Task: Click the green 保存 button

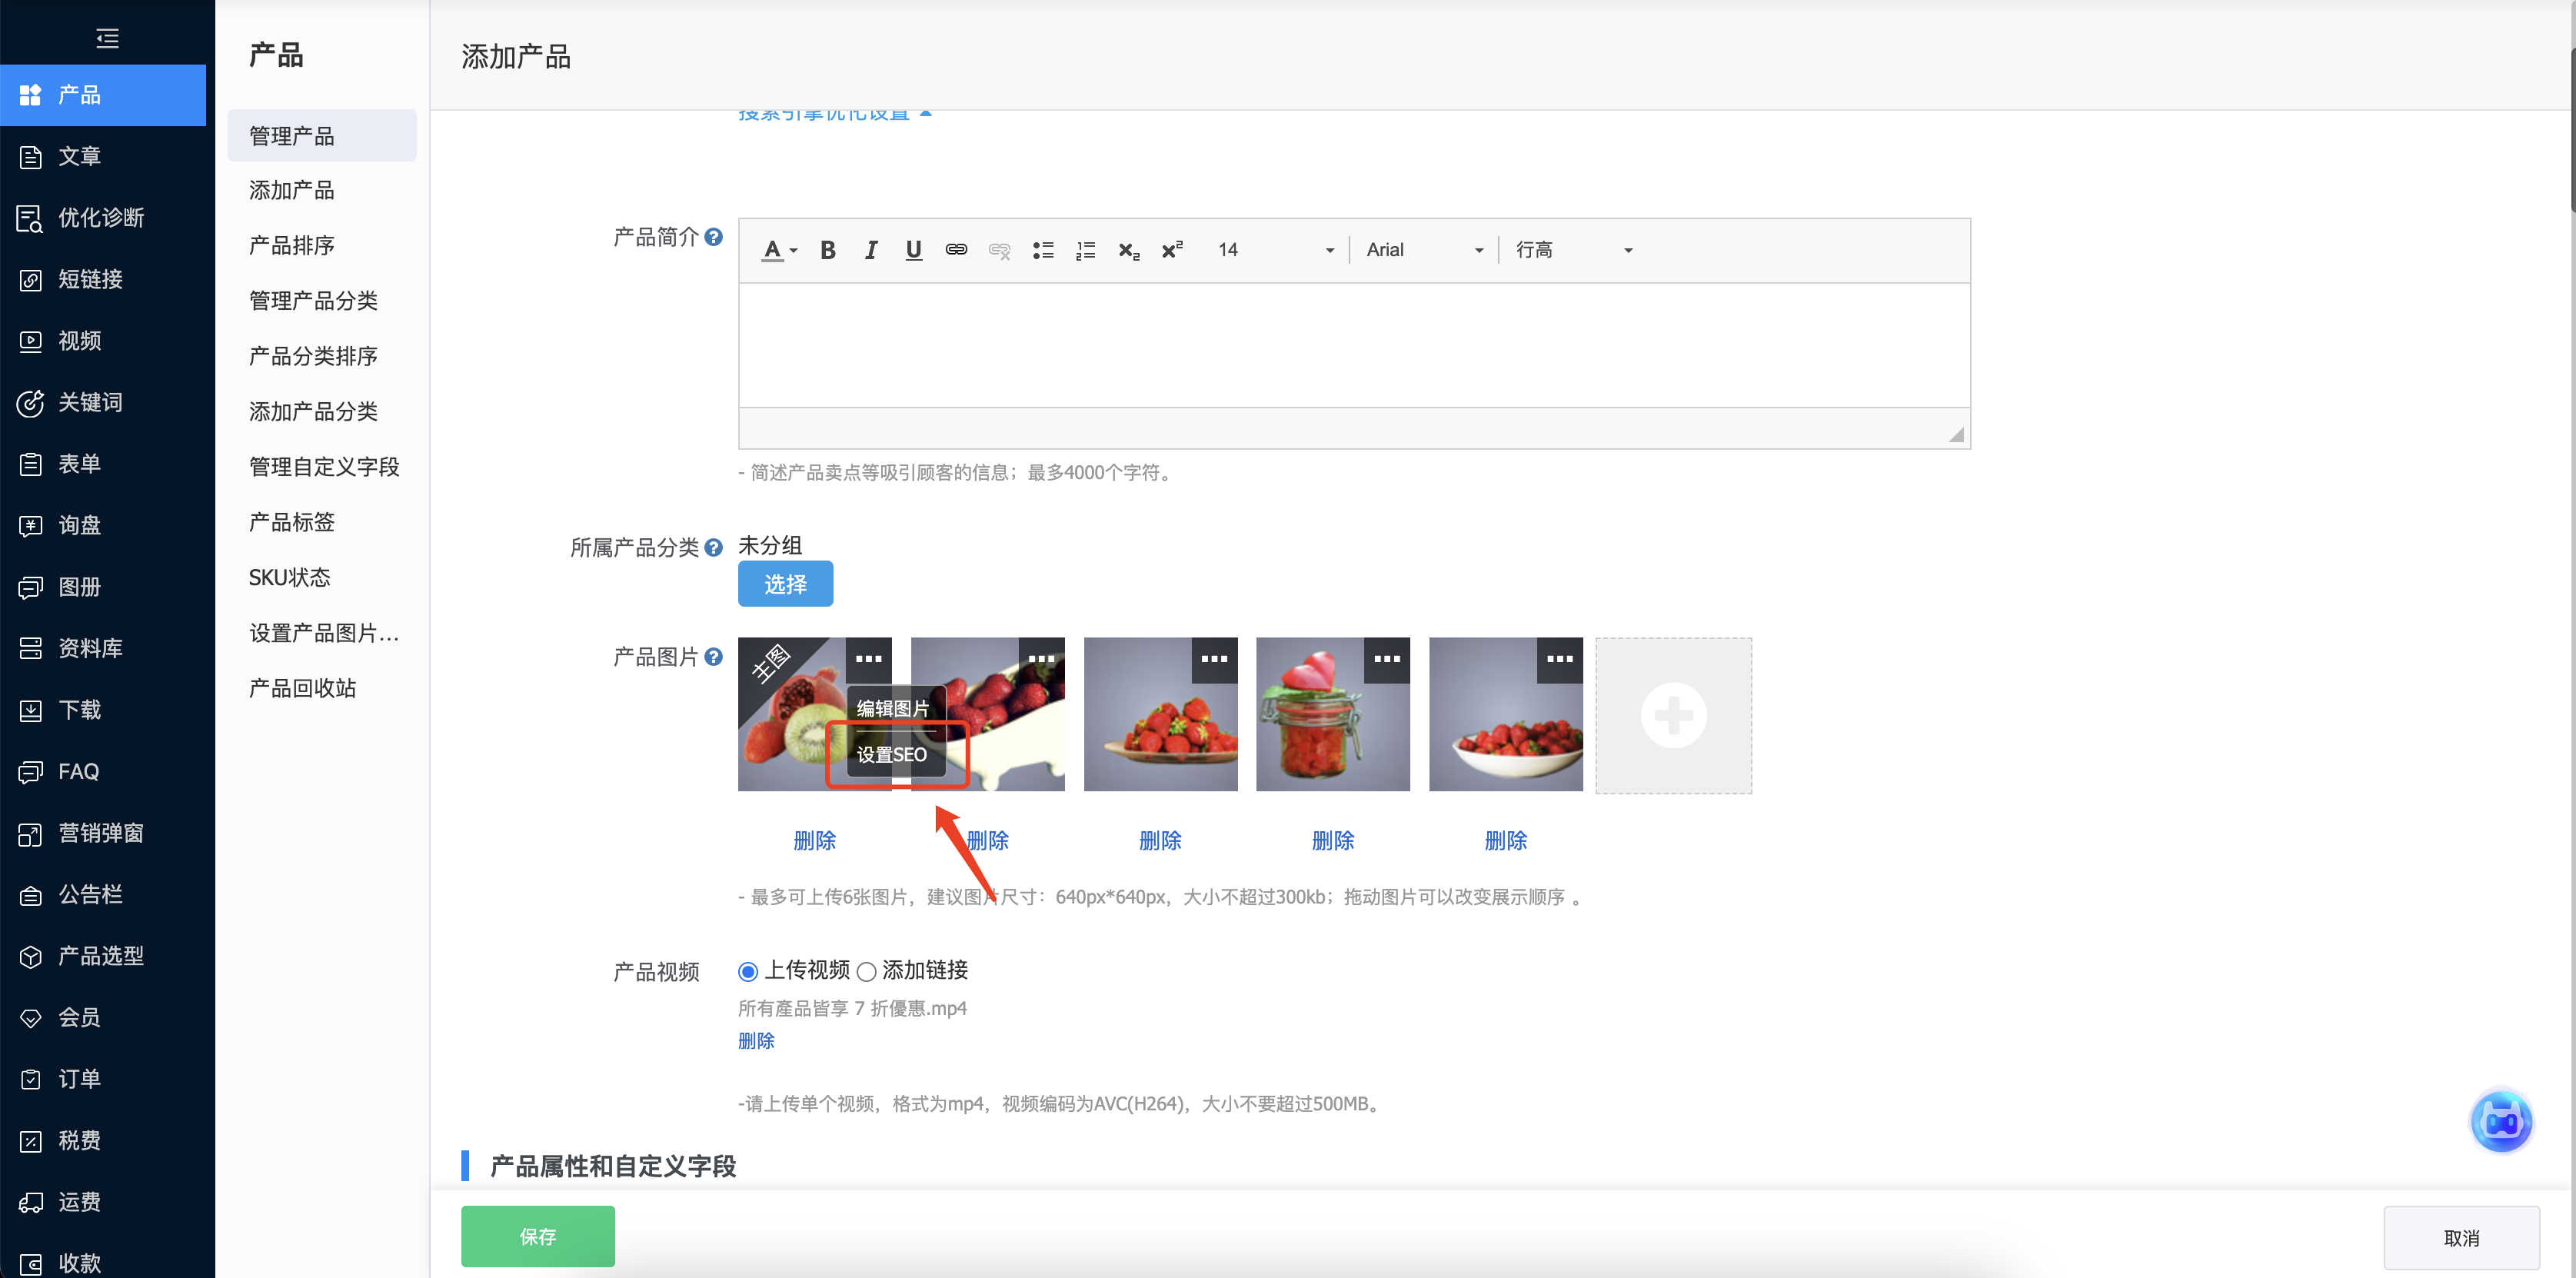Action: click(x=537, y=1236)
